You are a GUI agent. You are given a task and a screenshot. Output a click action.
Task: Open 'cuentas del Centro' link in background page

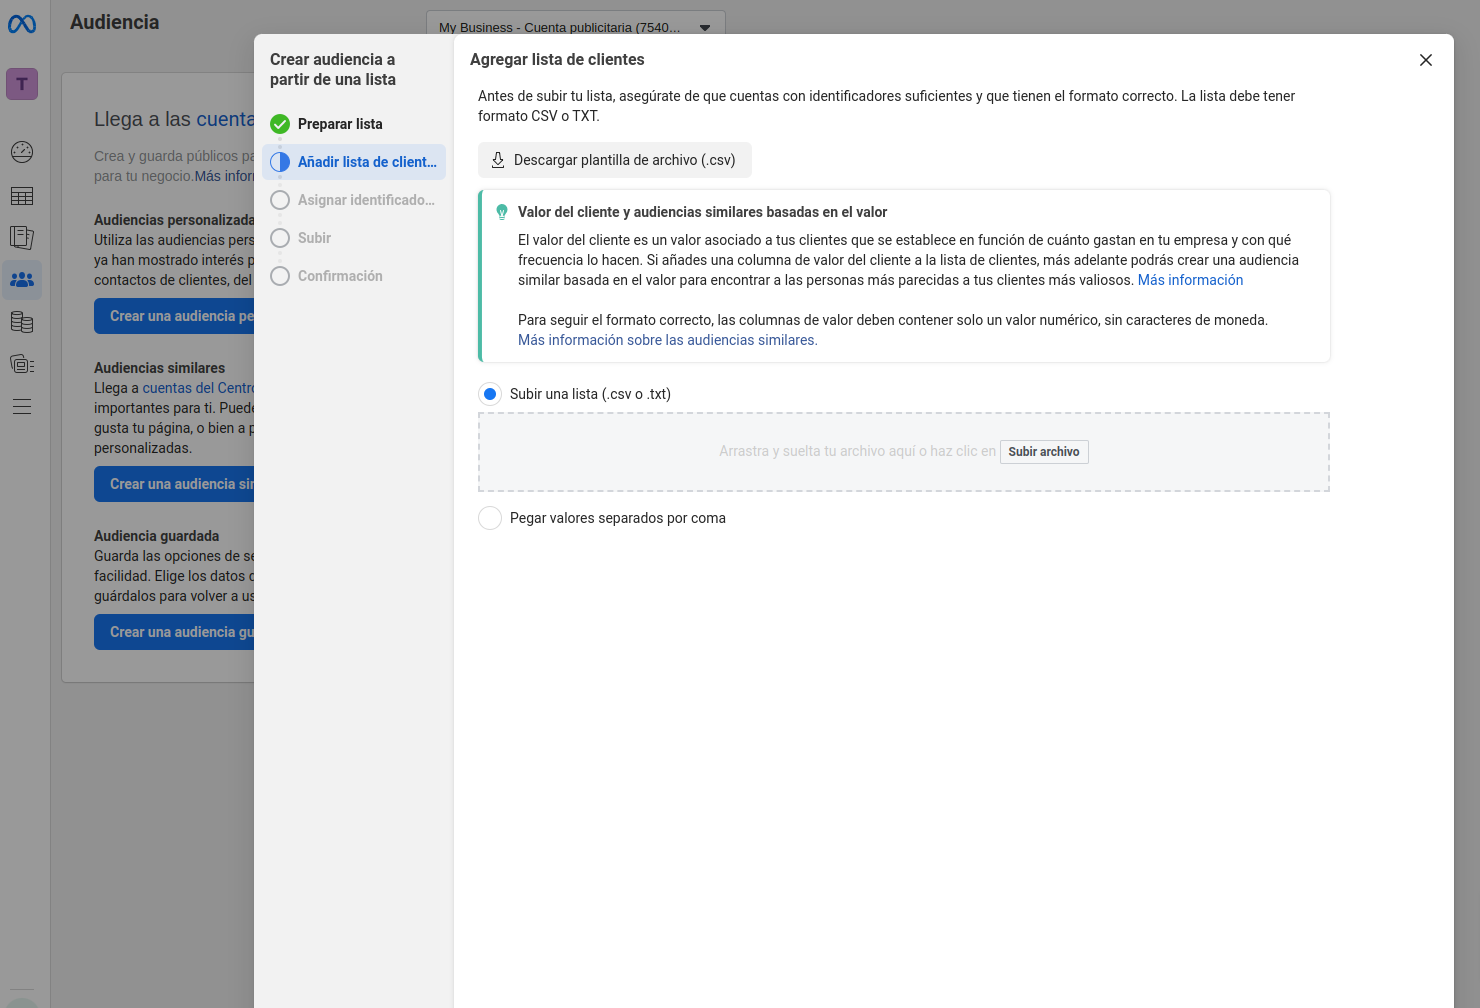pyautogui.click(x=198, y=388)
